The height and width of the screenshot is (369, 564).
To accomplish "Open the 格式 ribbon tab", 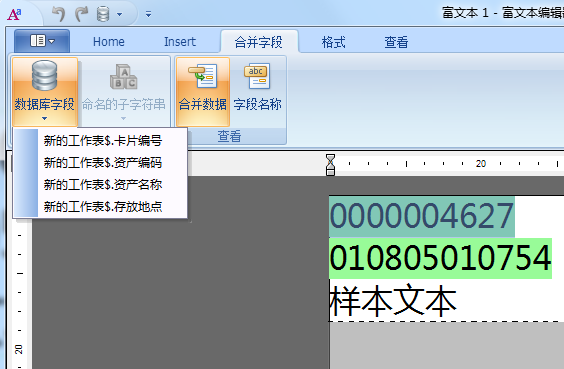I will 333,42.
